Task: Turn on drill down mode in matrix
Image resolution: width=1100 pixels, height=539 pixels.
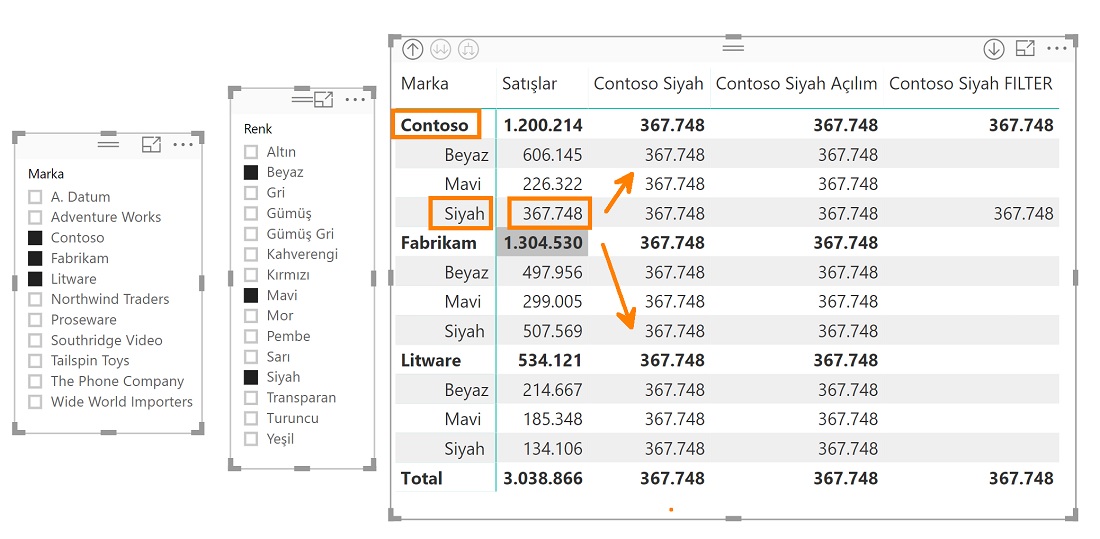Action: [994, 49]
